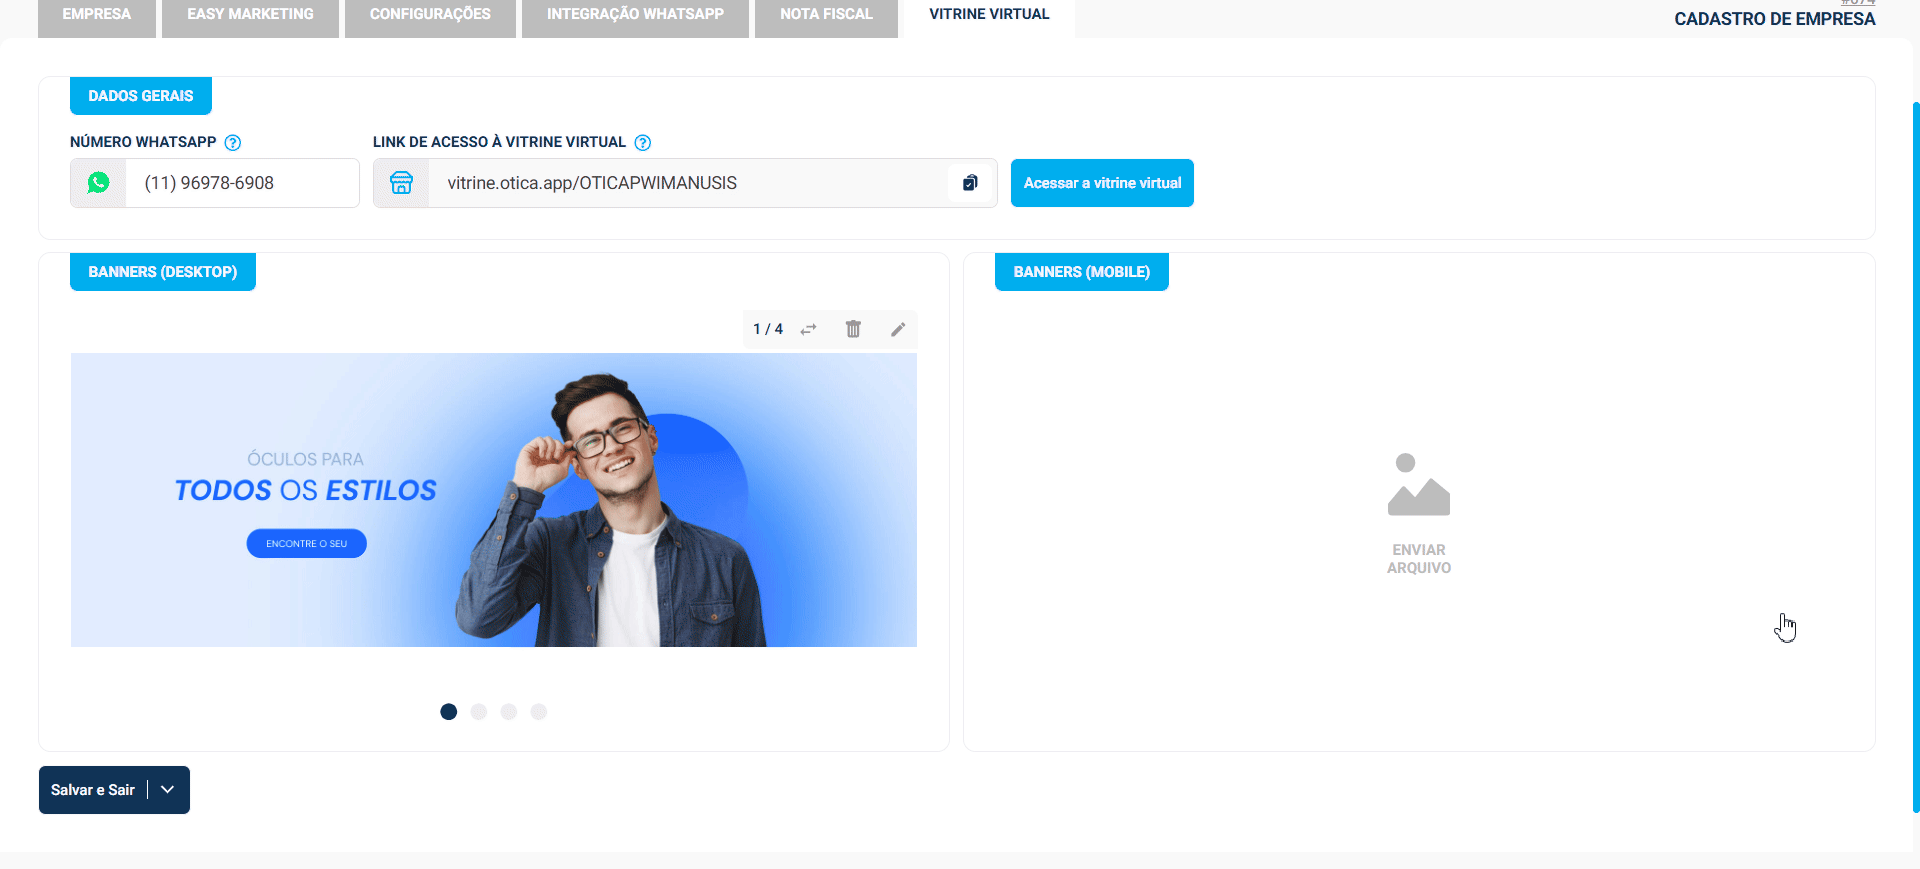This screenshot has height=869, width=1920.
Task: Click the Acessar a vitrine virtual button
Action: 1102,183
